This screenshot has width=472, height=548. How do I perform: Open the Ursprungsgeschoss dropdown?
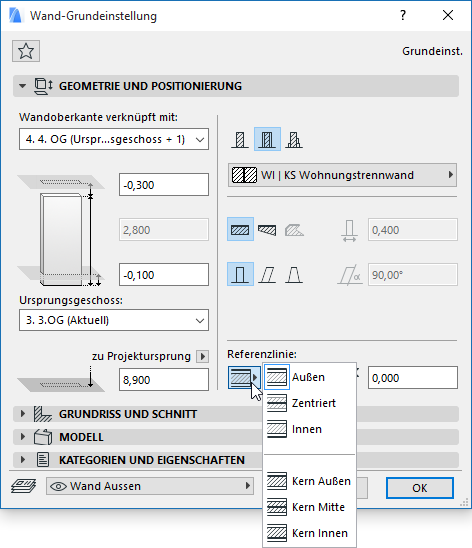[x=114, y=320]
